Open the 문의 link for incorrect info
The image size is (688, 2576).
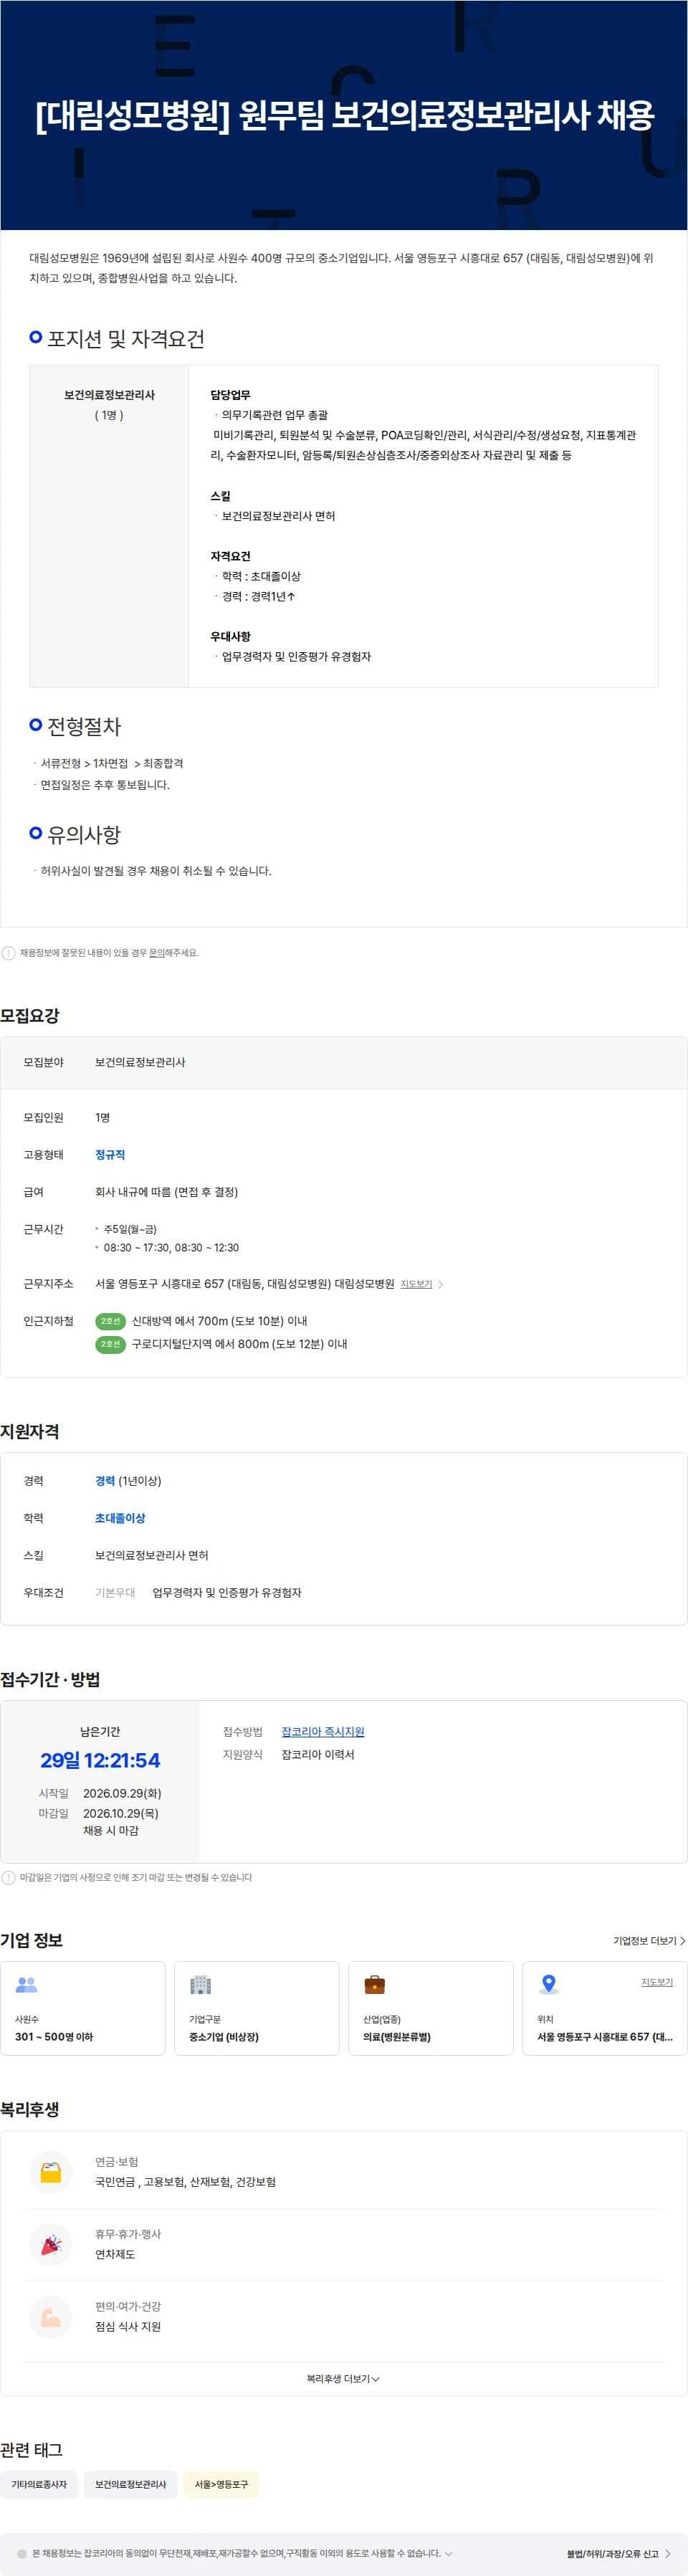click(156, 953)
